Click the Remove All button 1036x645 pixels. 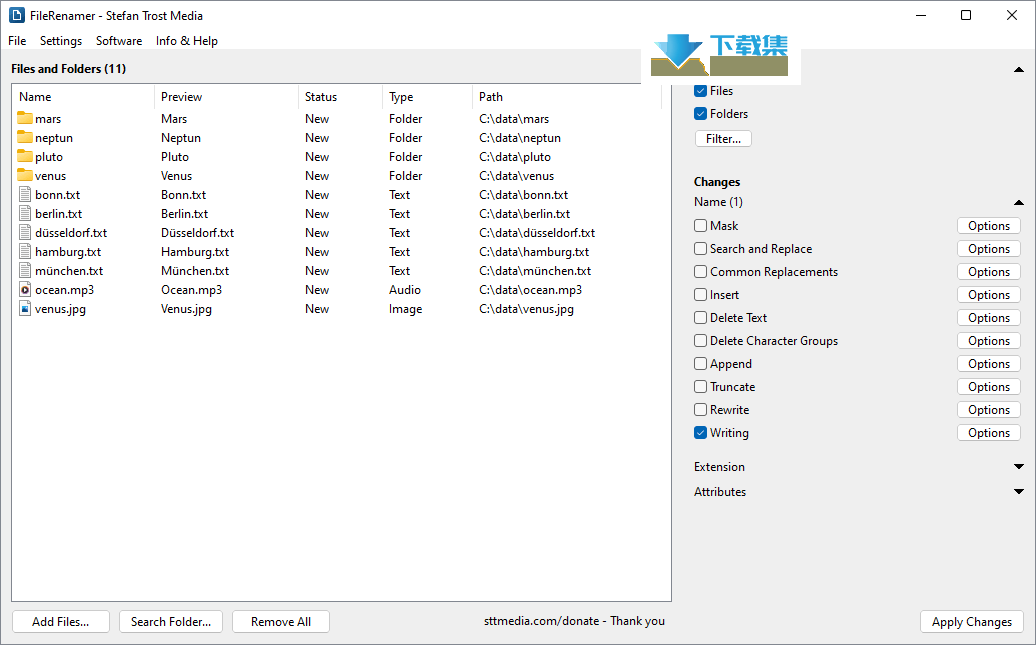tap(281, 622)
